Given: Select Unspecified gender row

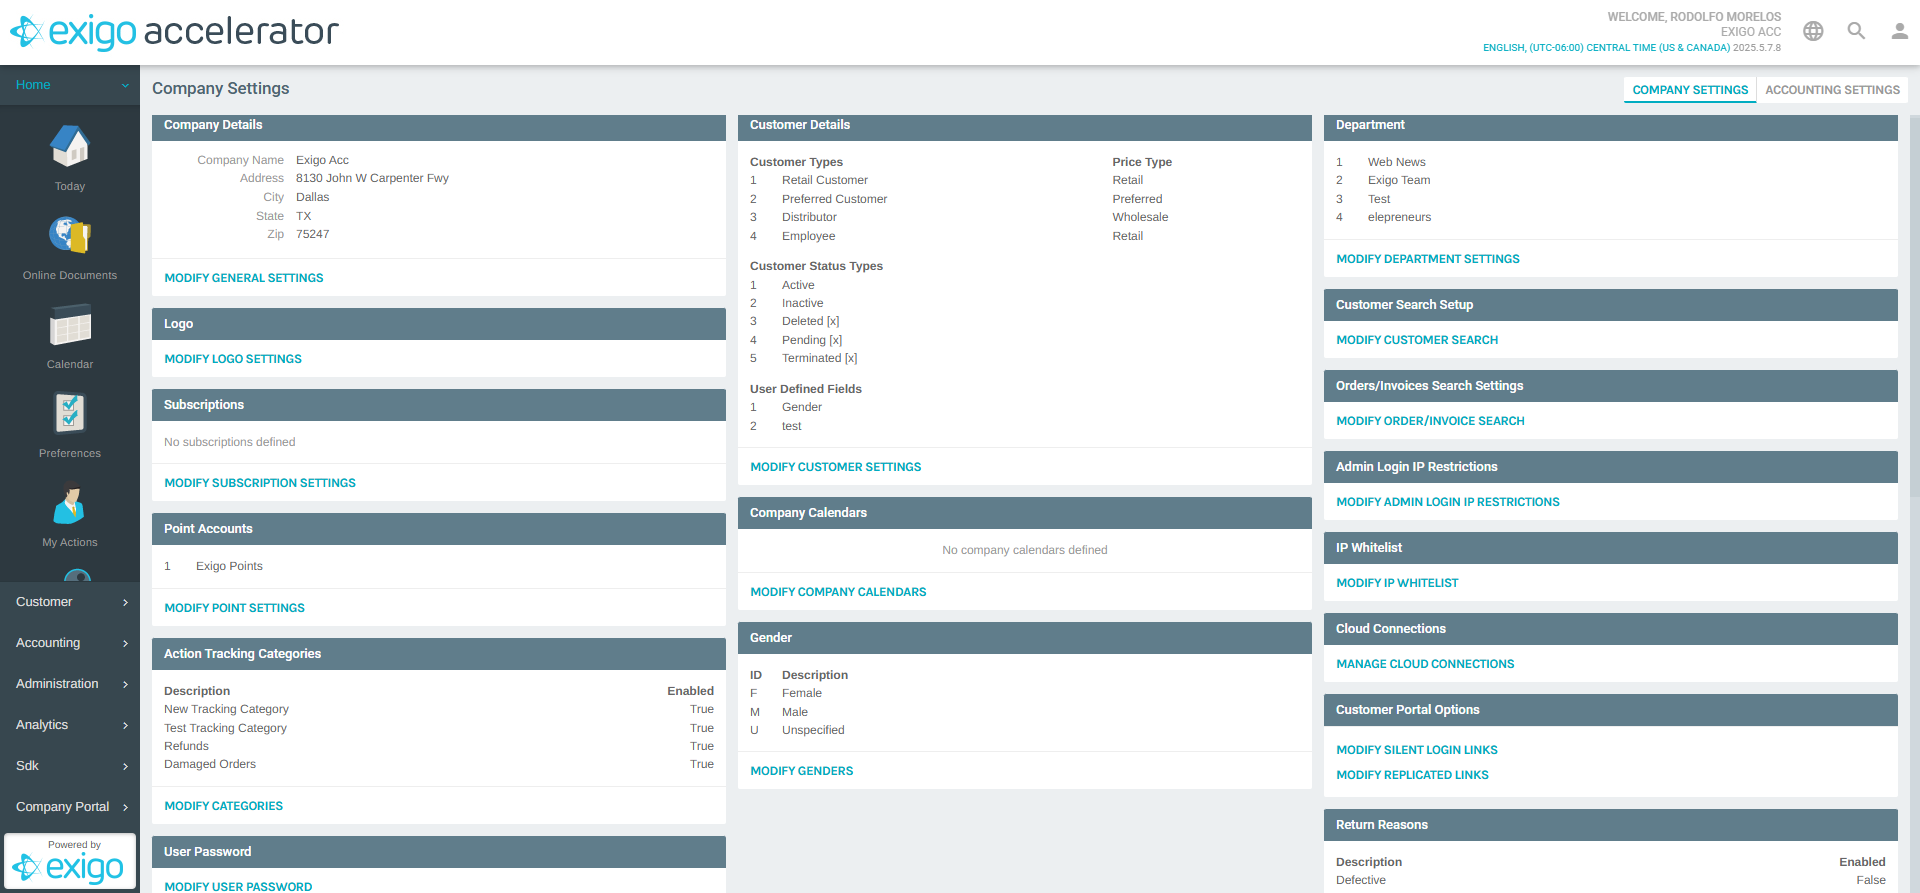Looking at the screenshot, I should [1024, 730].
